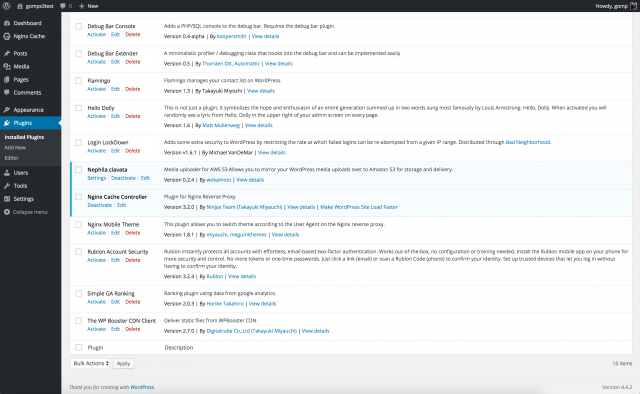Open the user avatar in admin bar

tap(633, 6)
